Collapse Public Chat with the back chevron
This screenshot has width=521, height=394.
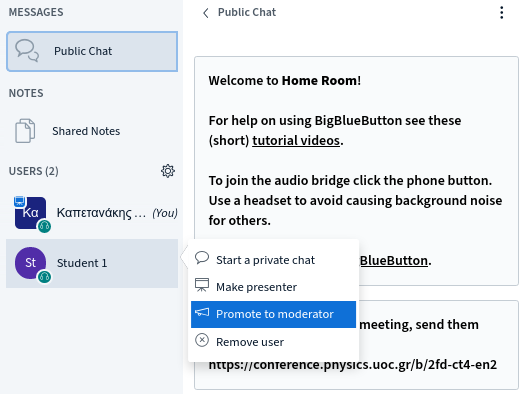pos(206,13)
